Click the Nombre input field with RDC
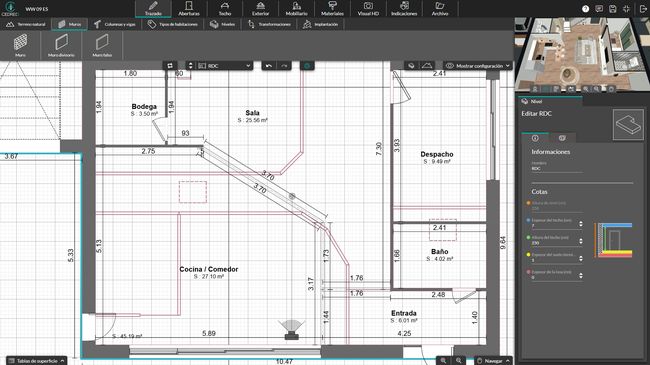This screenshot has width=650, height=365. (557, 168)
